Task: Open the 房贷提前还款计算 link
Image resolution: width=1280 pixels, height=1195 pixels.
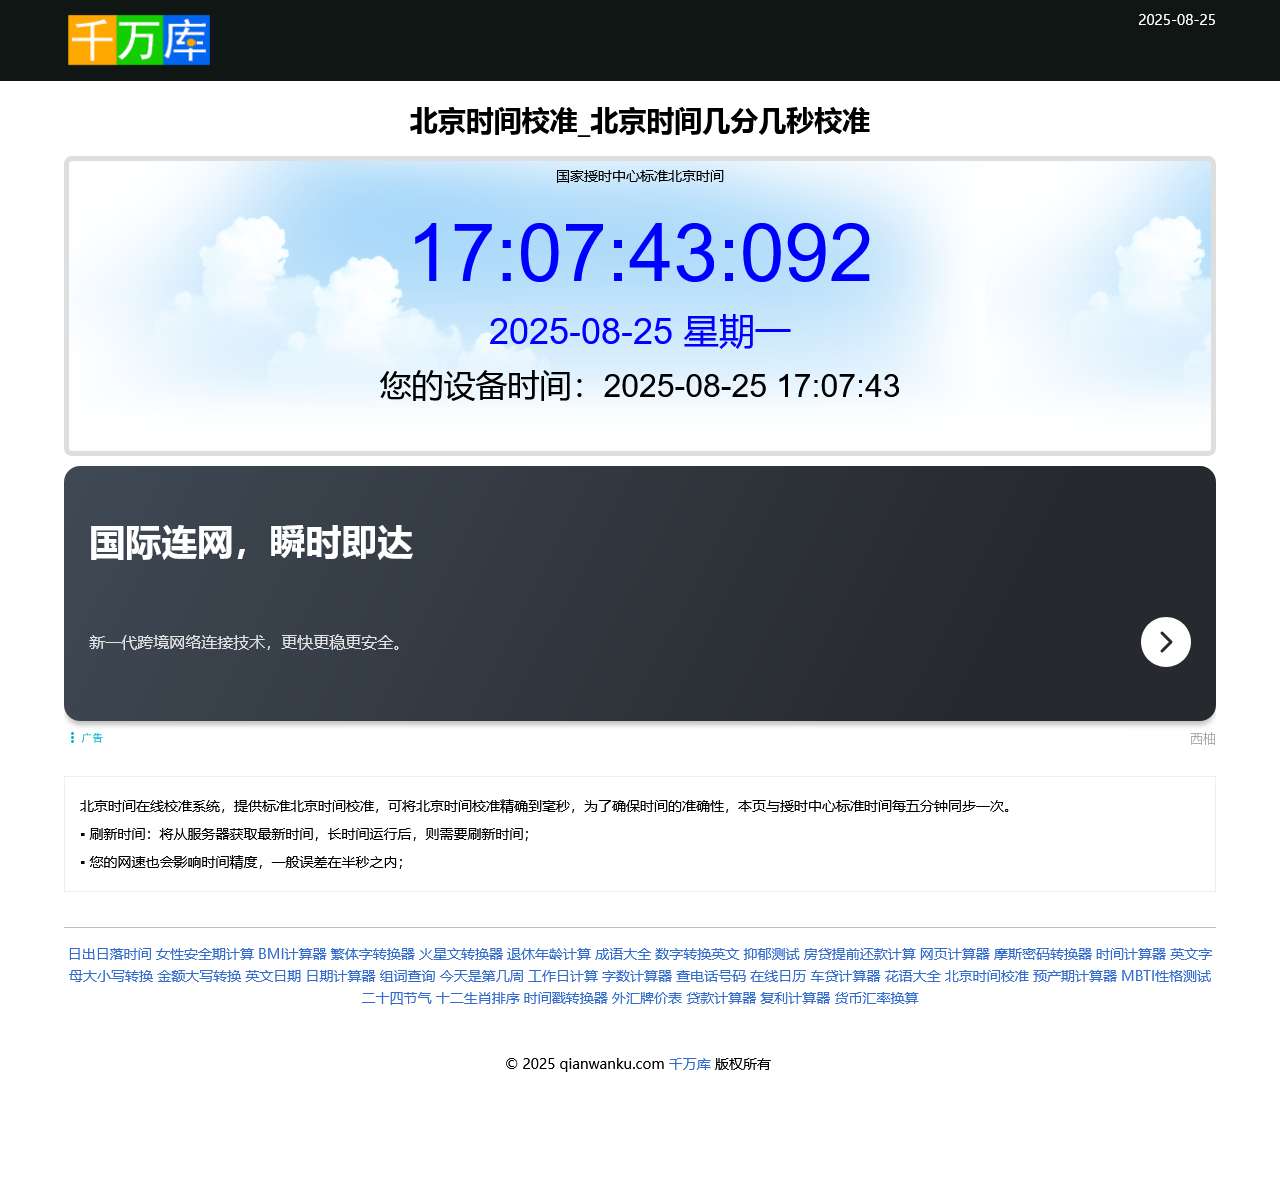Action: coord(859,954)
